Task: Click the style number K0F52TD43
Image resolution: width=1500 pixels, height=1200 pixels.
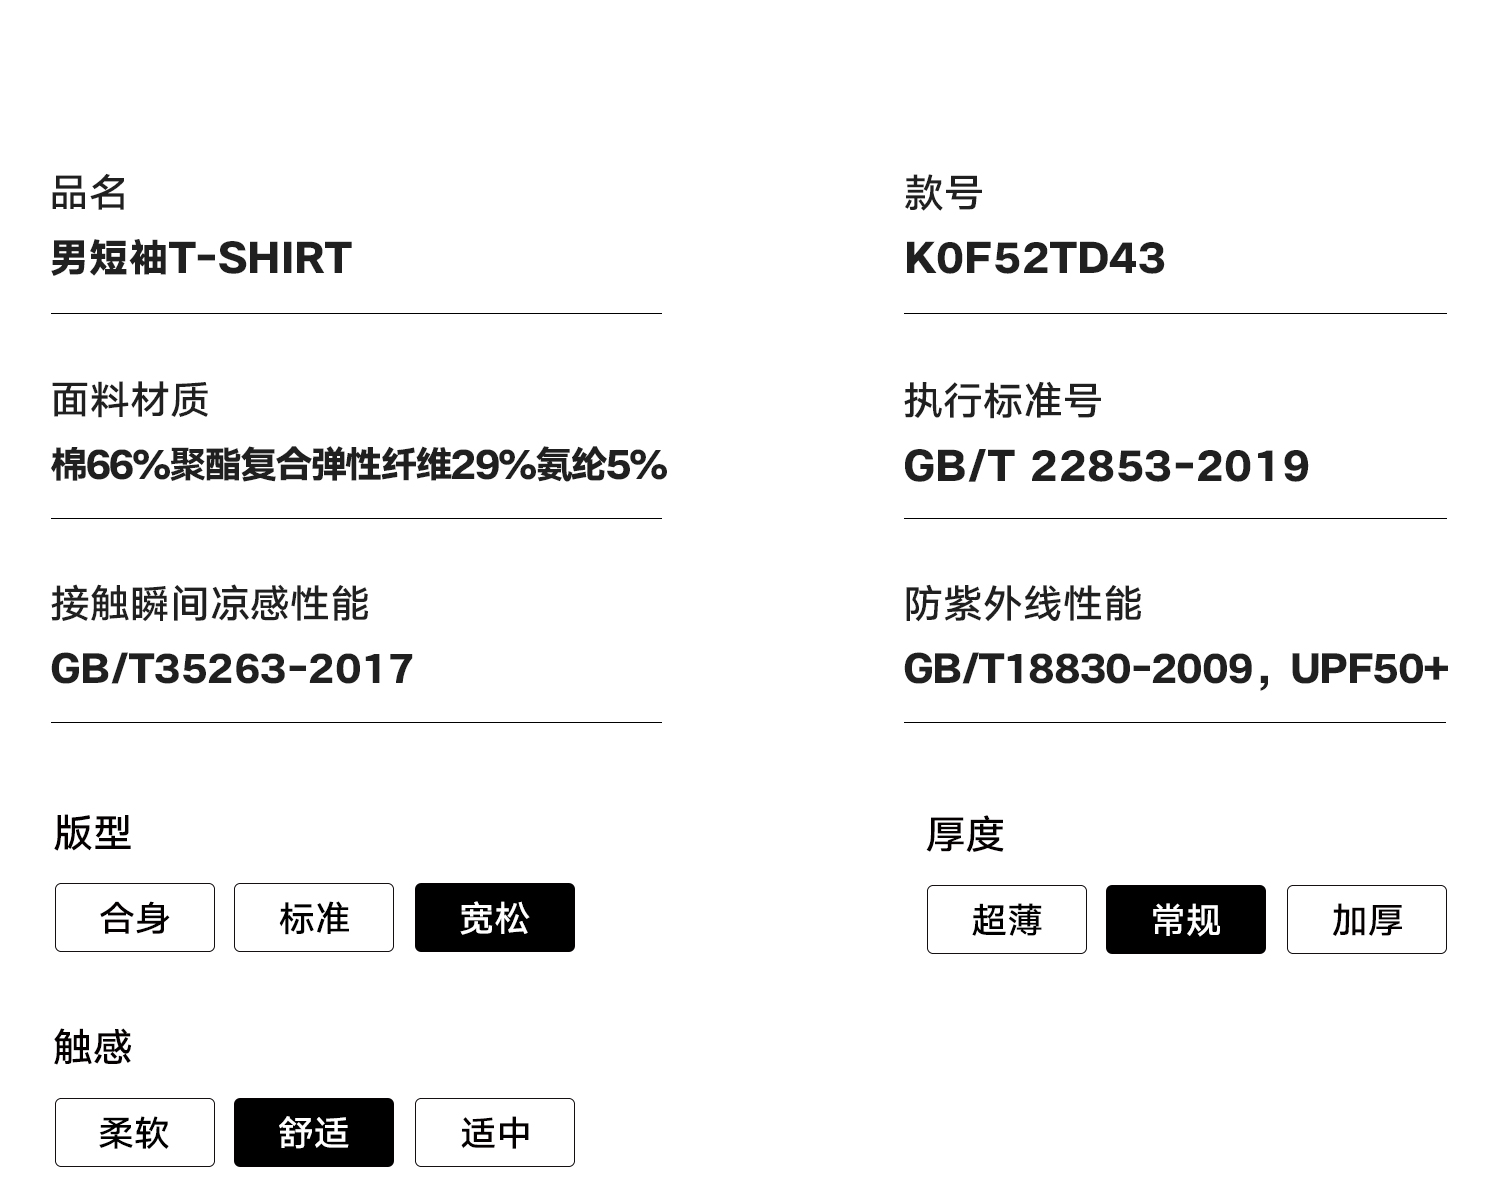Action: tap(1034, 258)
